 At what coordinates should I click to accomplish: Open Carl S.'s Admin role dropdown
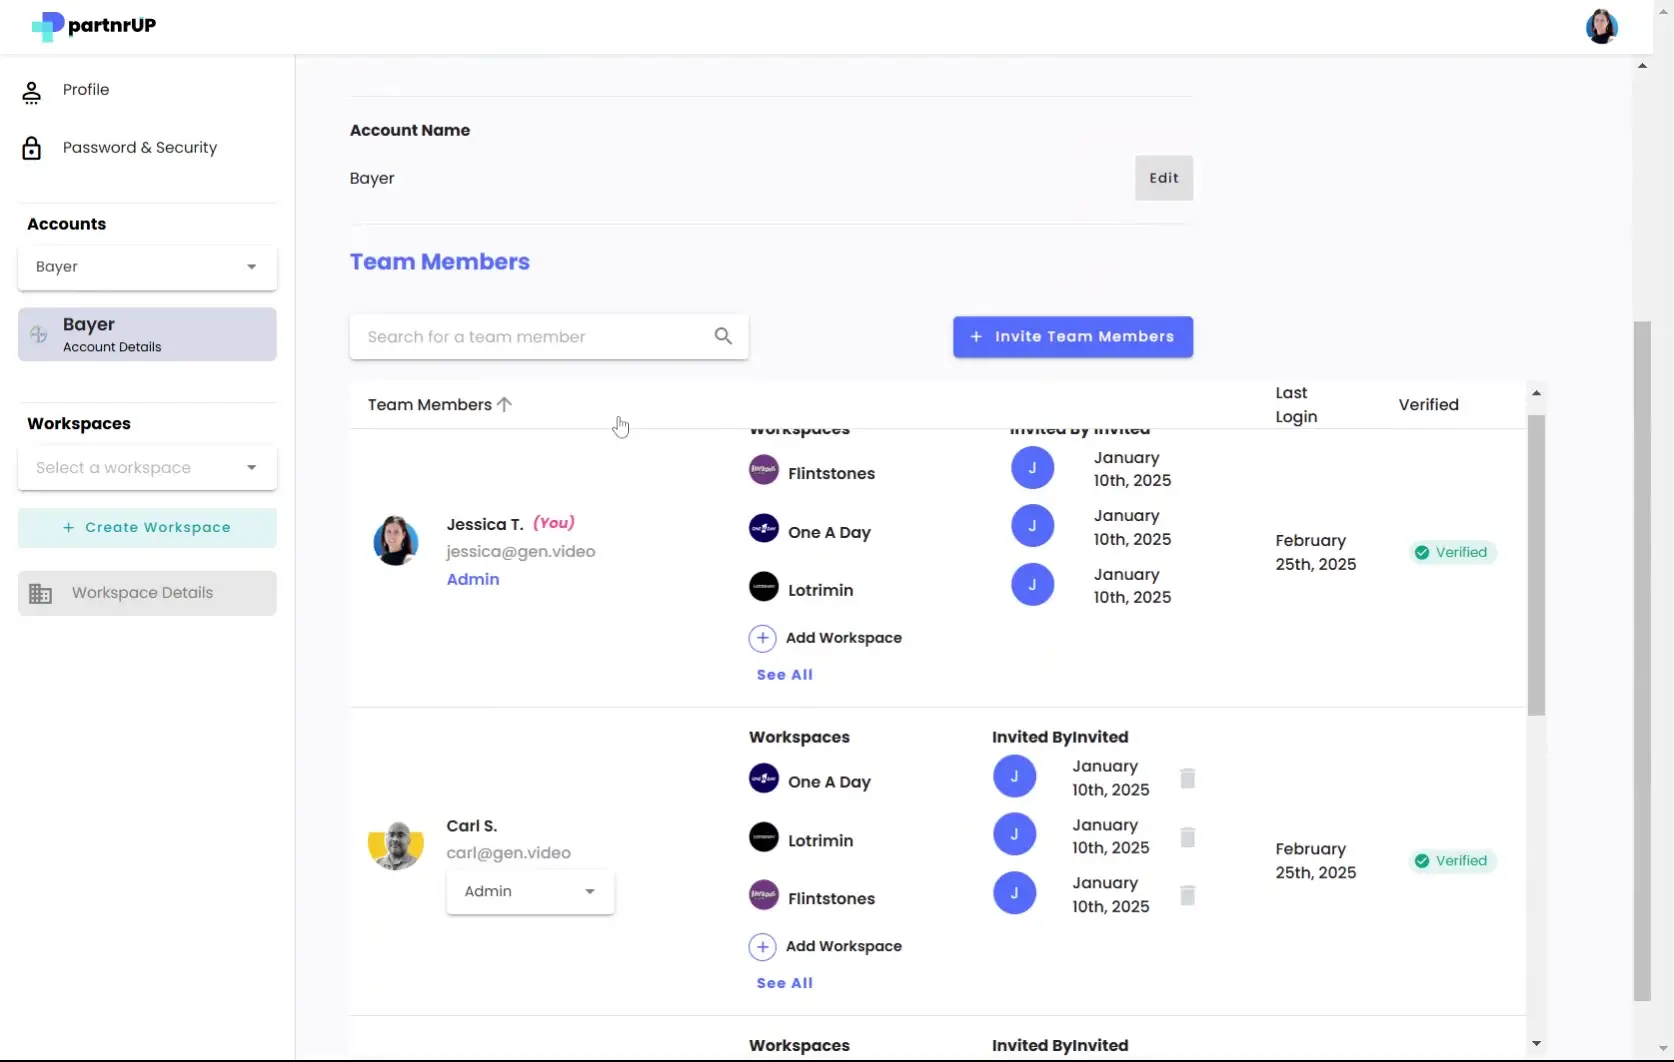[530, 890]
